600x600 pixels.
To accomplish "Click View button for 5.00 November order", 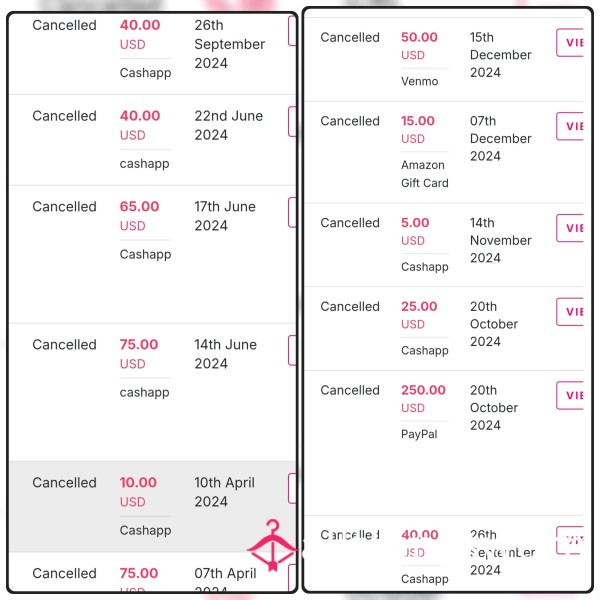I will (x=570, y=228).
